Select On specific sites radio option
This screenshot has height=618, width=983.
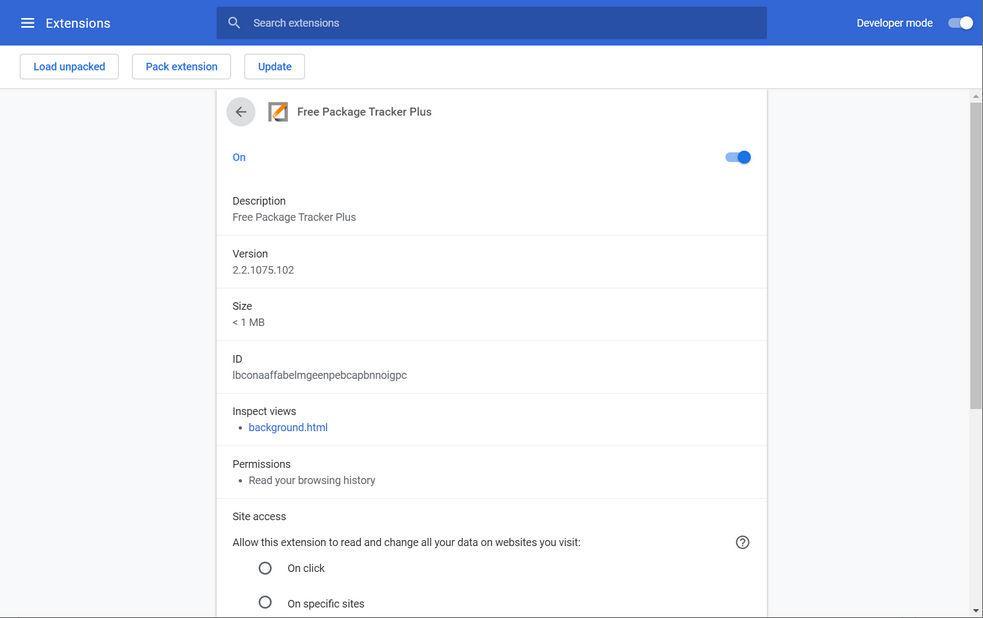(265, 602)
